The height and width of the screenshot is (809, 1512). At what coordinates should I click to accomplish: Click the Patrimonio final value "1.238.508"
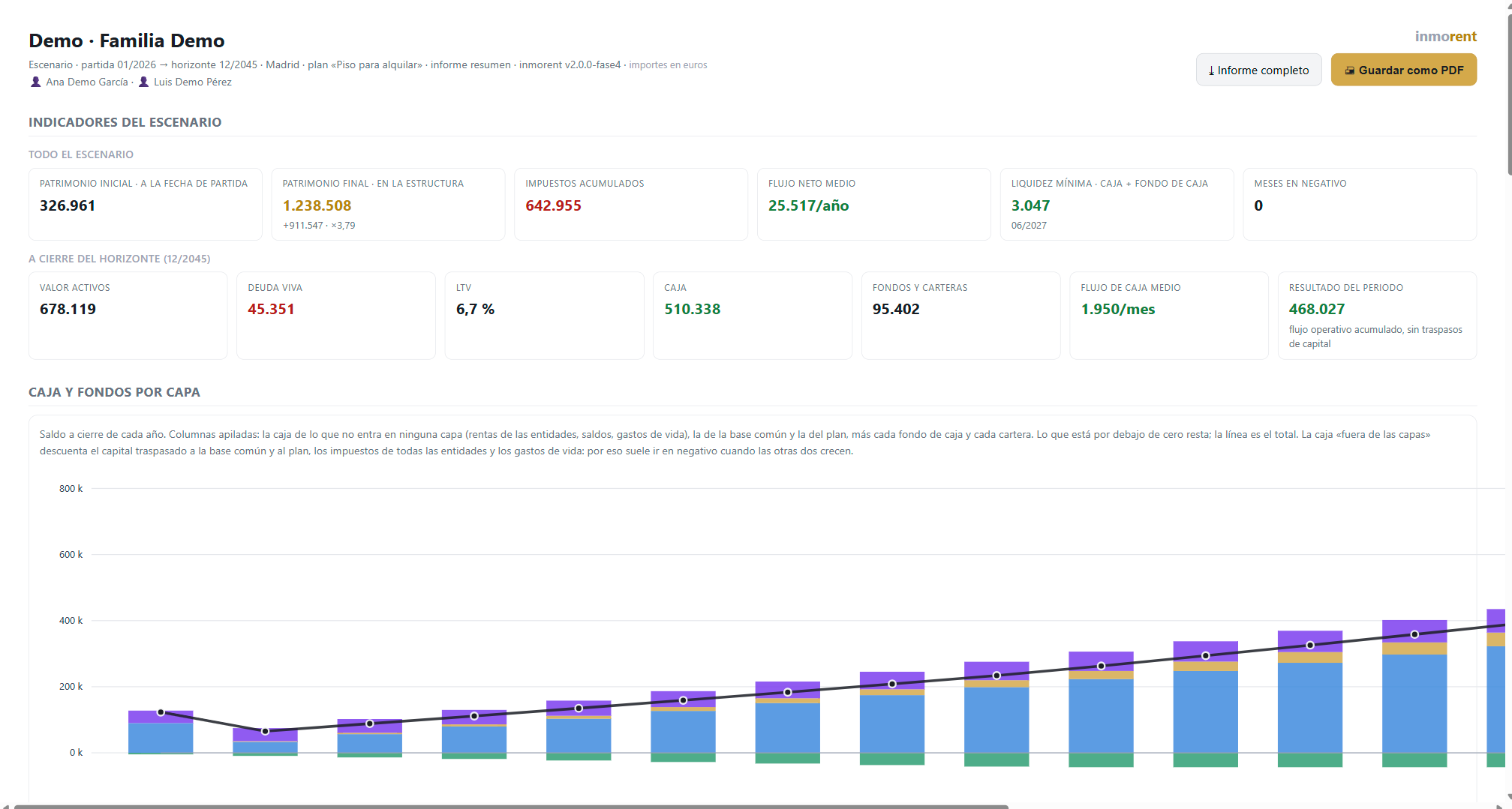click(318, 206)
